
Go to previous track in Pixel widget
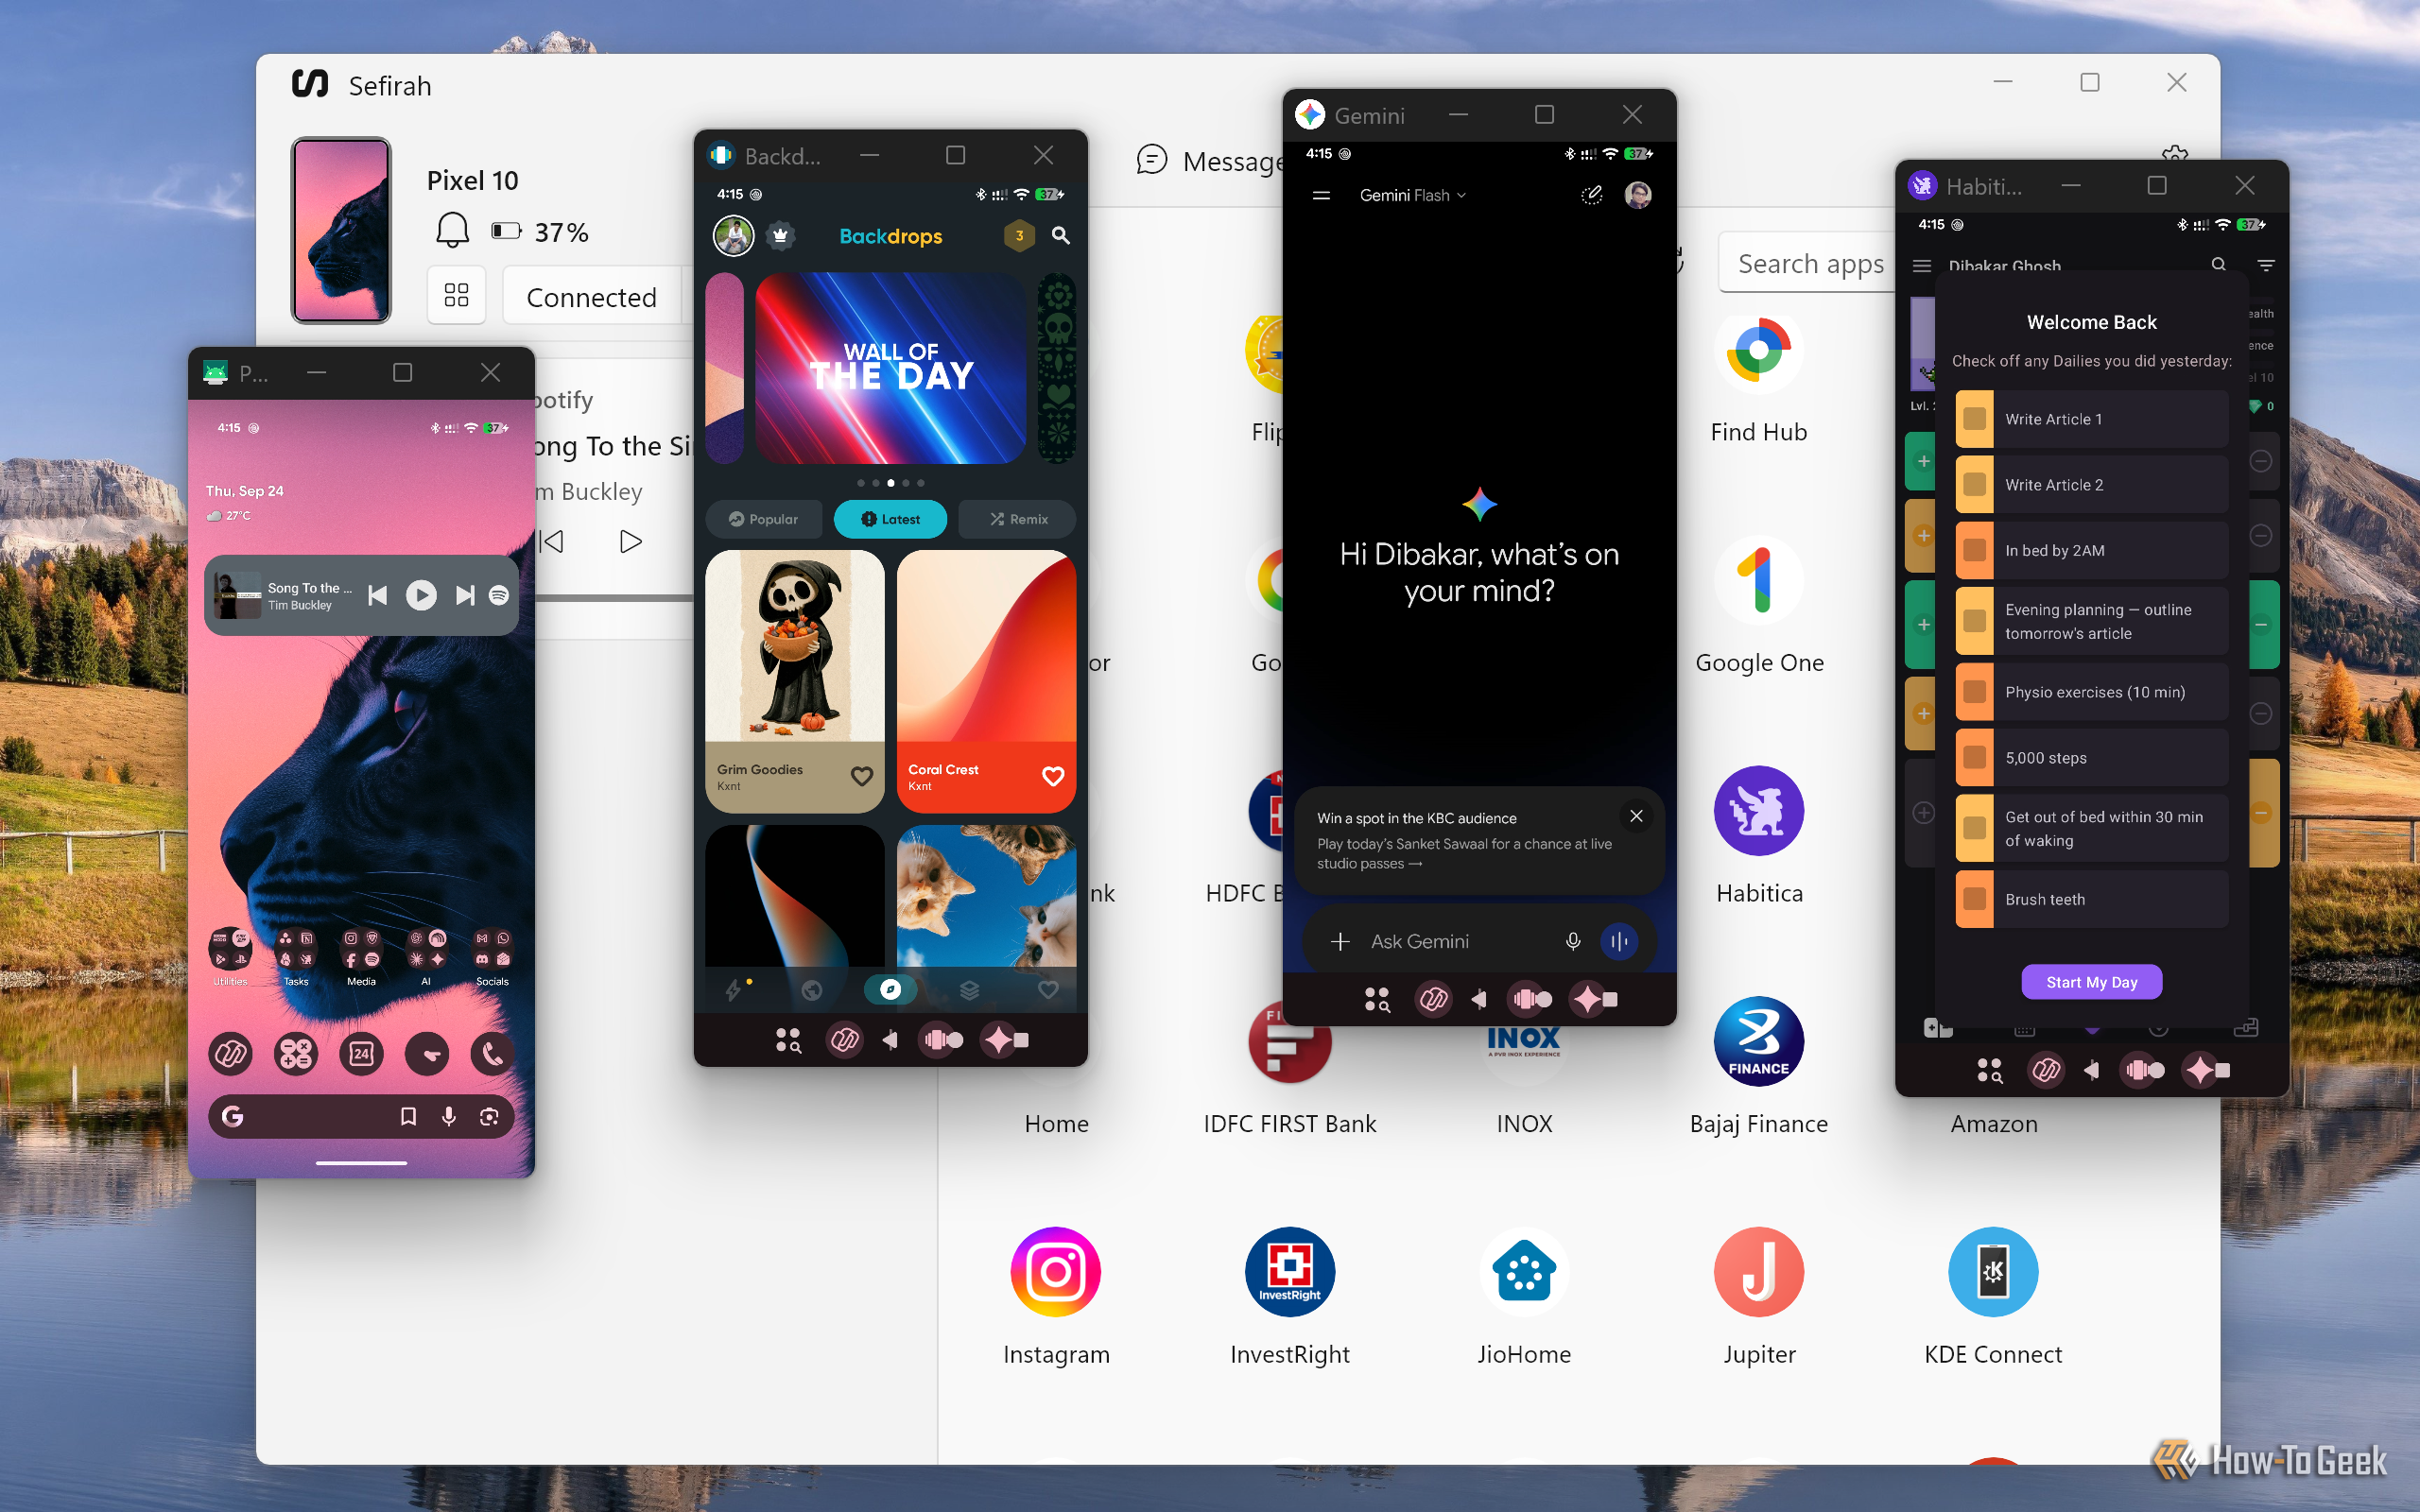click(x=377, y=595)
